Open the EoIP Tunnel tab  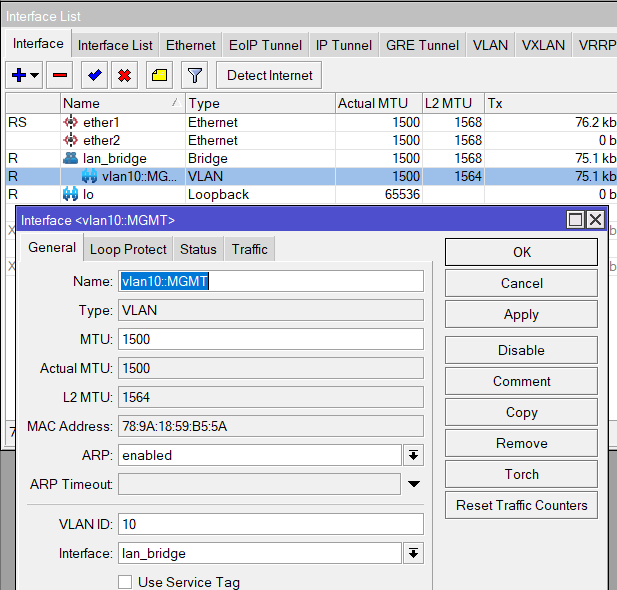[x=265, y=45]
